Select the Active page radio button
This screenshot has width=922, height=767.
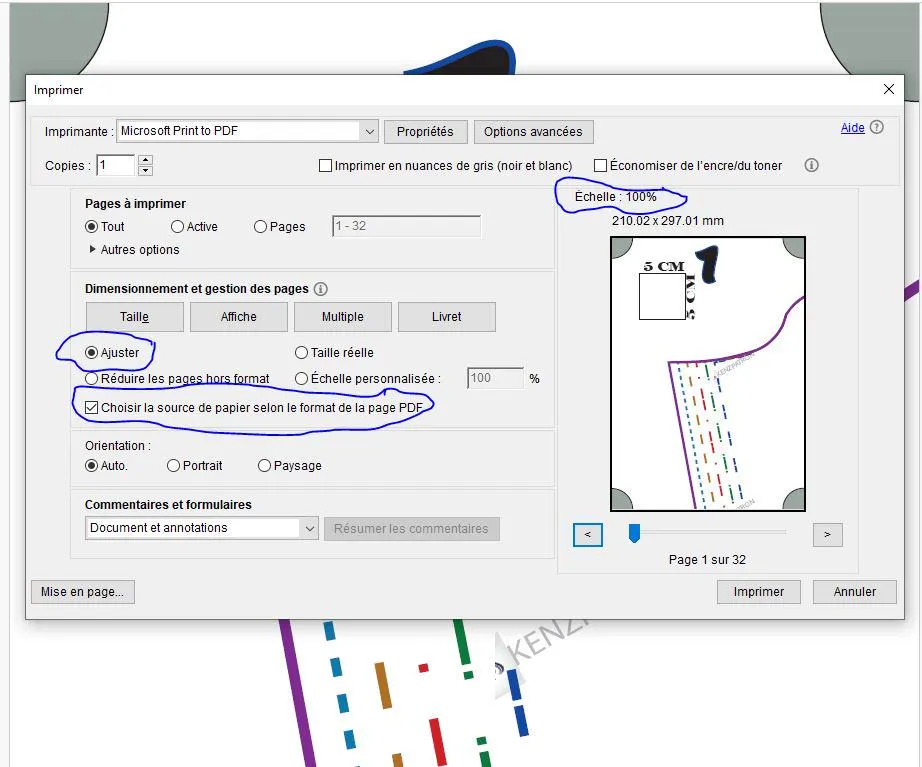pos(177,226)
